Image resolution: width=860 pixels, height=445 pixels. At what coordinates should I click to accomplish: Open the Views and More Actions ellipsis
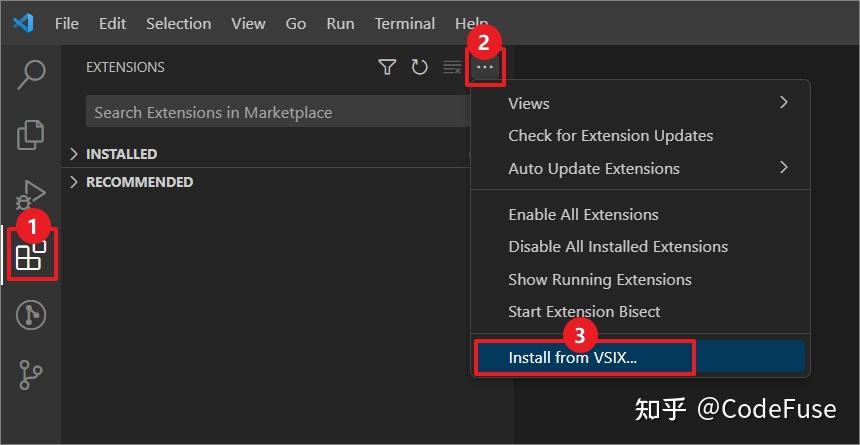pyautogui.click(x=485, y=67)
